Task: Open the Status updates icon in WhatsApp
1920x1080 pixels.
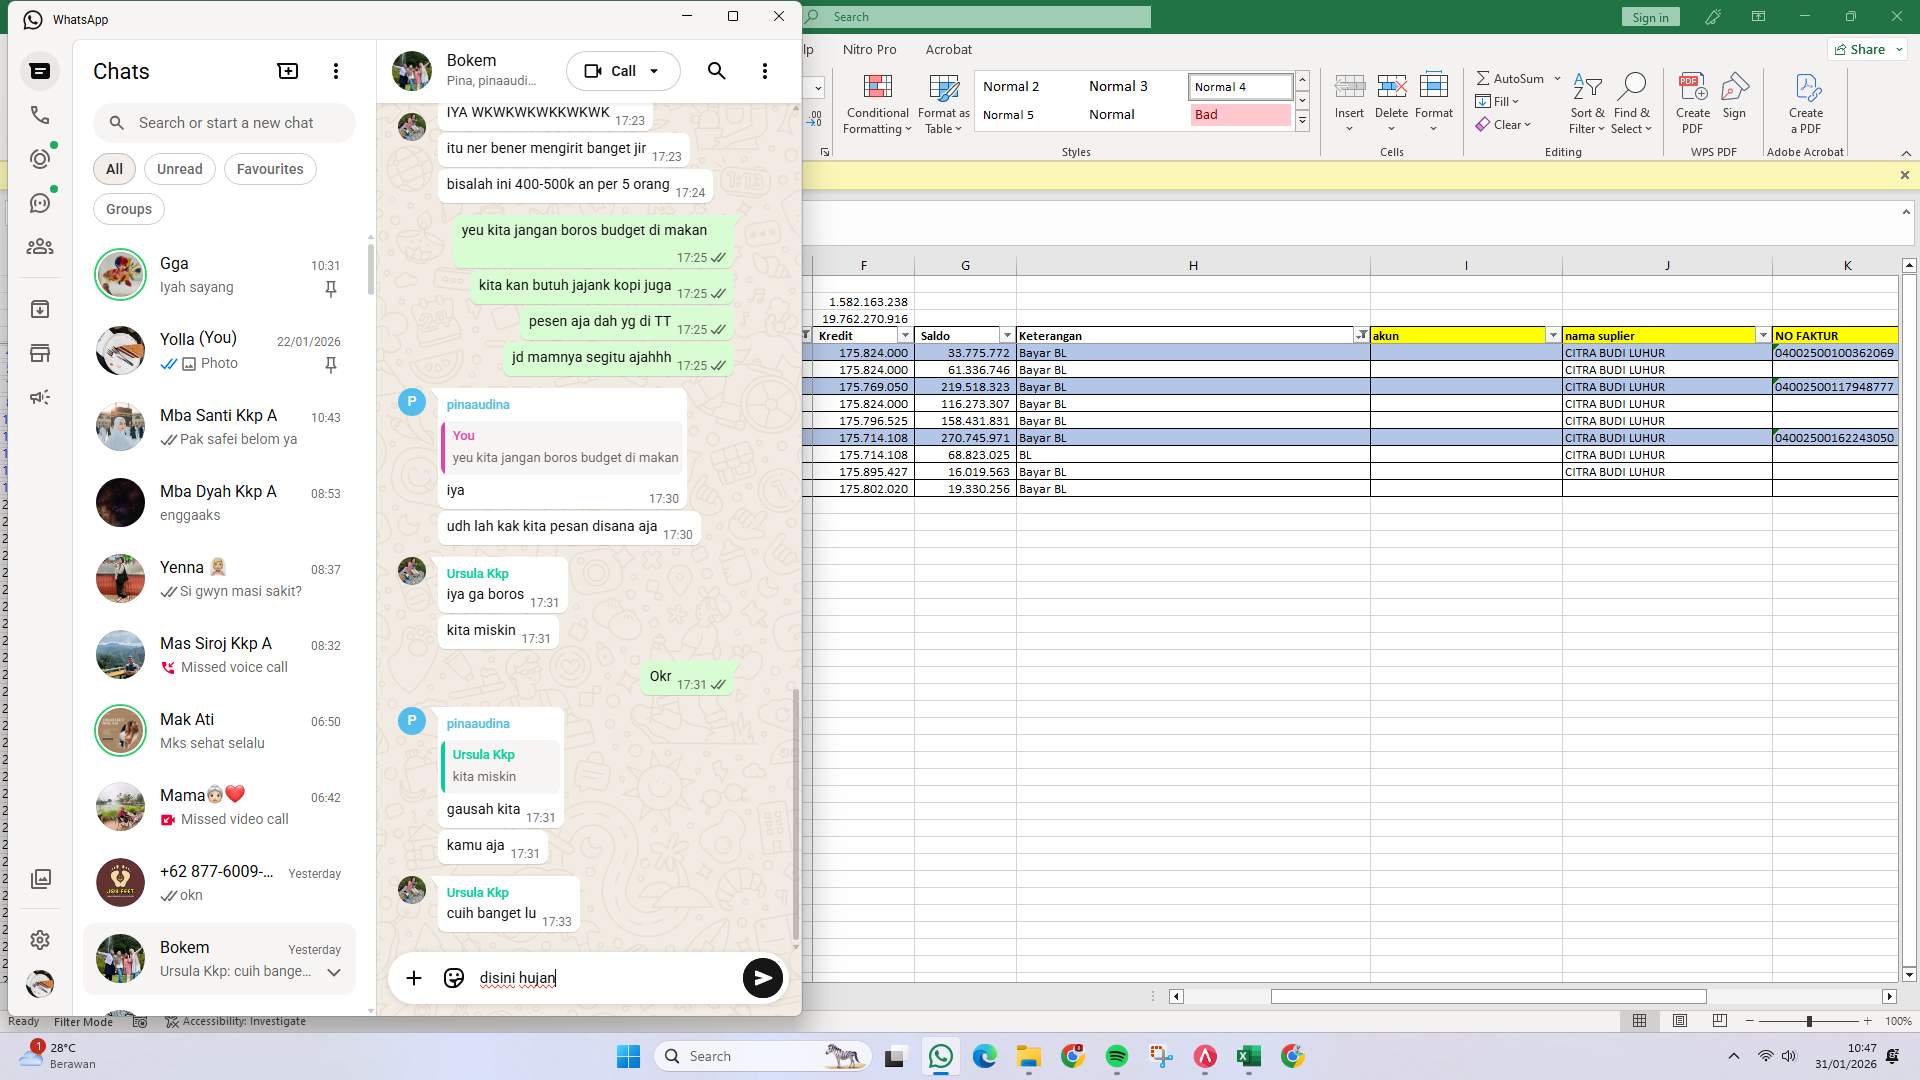Action: pos(40,158)
